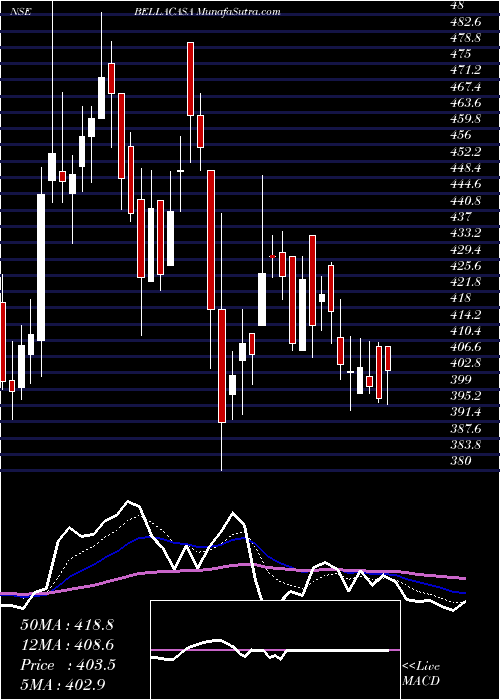Click the NSE exchange label

click(x=22, y=12)
